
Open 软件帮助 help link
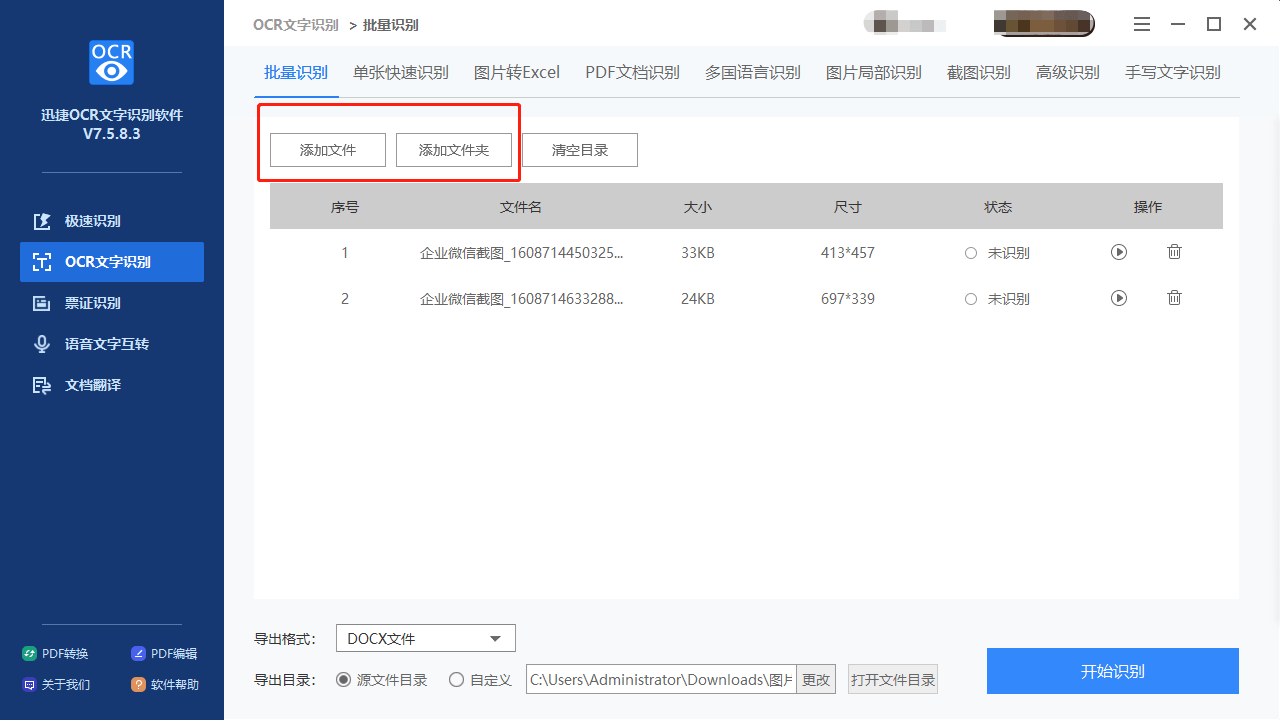pyautogui.click(x=165, y=685)
